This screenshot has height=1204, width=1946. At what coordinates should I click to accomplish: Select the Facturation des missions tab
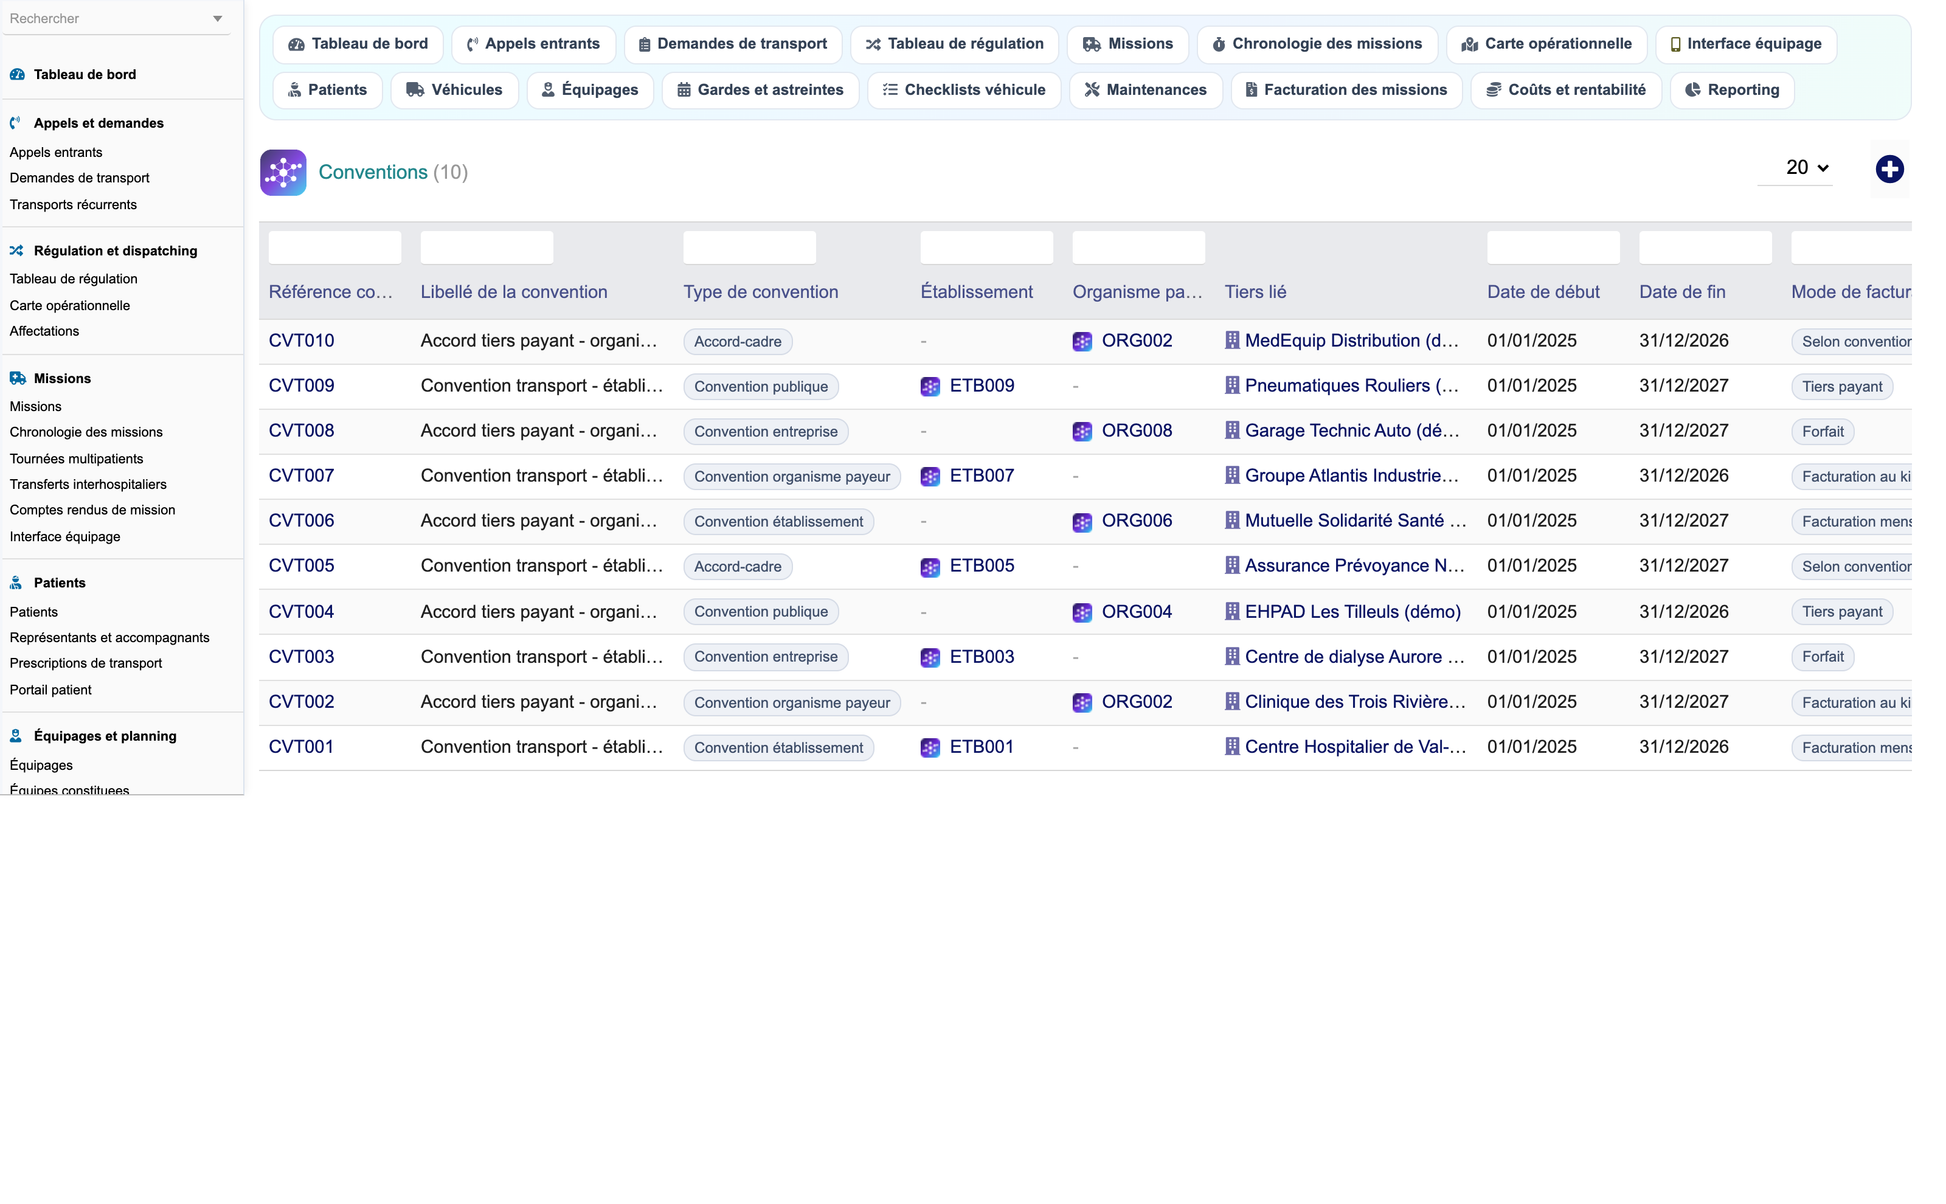[1346, 90]
